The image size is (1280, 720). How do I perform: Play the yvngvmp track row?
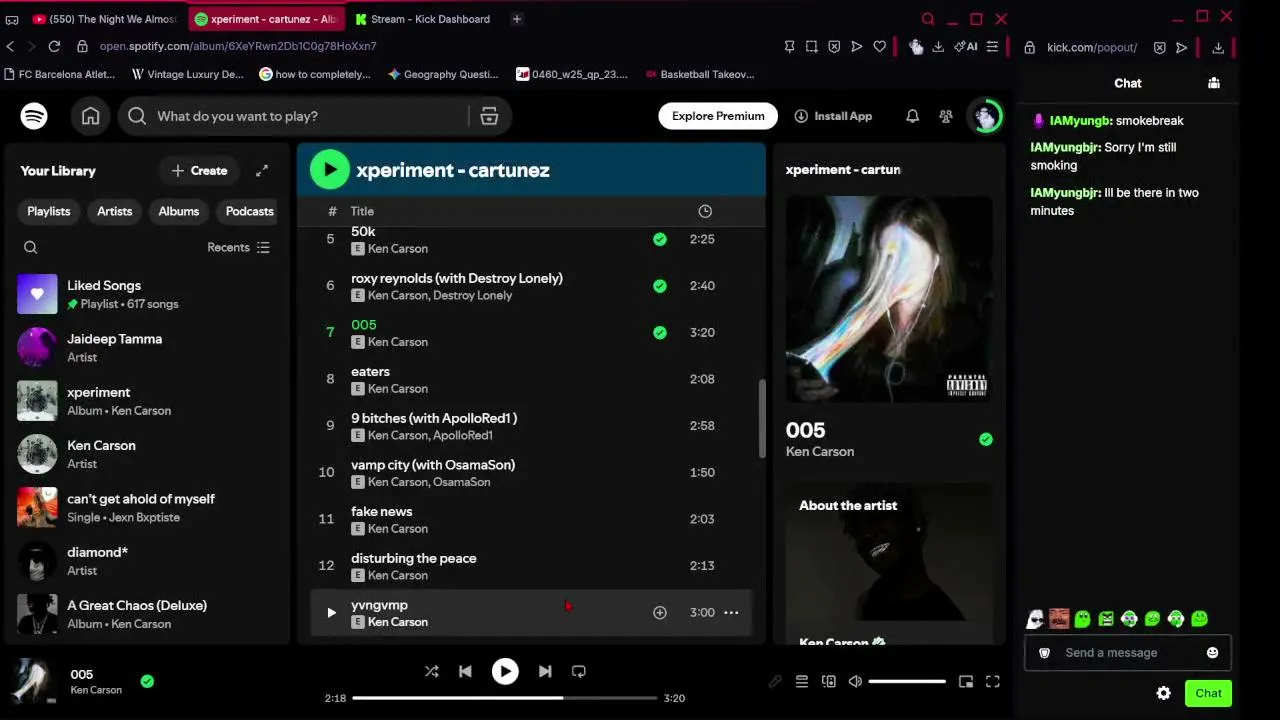tap(331, 612)
